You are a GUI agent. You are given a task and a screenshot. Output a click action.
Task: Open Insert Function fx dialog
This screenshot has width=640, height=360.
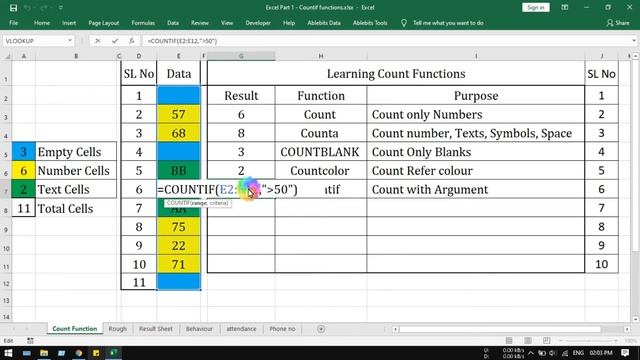click(131, 41)
